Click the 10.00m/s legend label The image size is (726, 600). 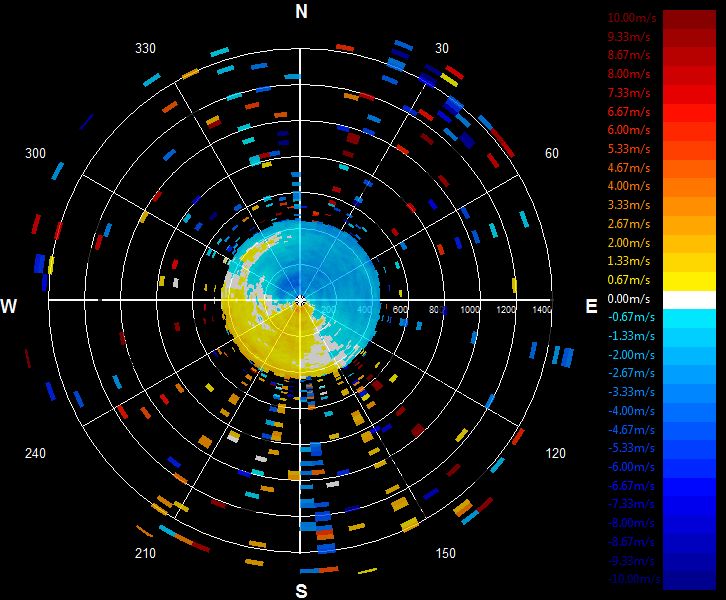[632, 18]
